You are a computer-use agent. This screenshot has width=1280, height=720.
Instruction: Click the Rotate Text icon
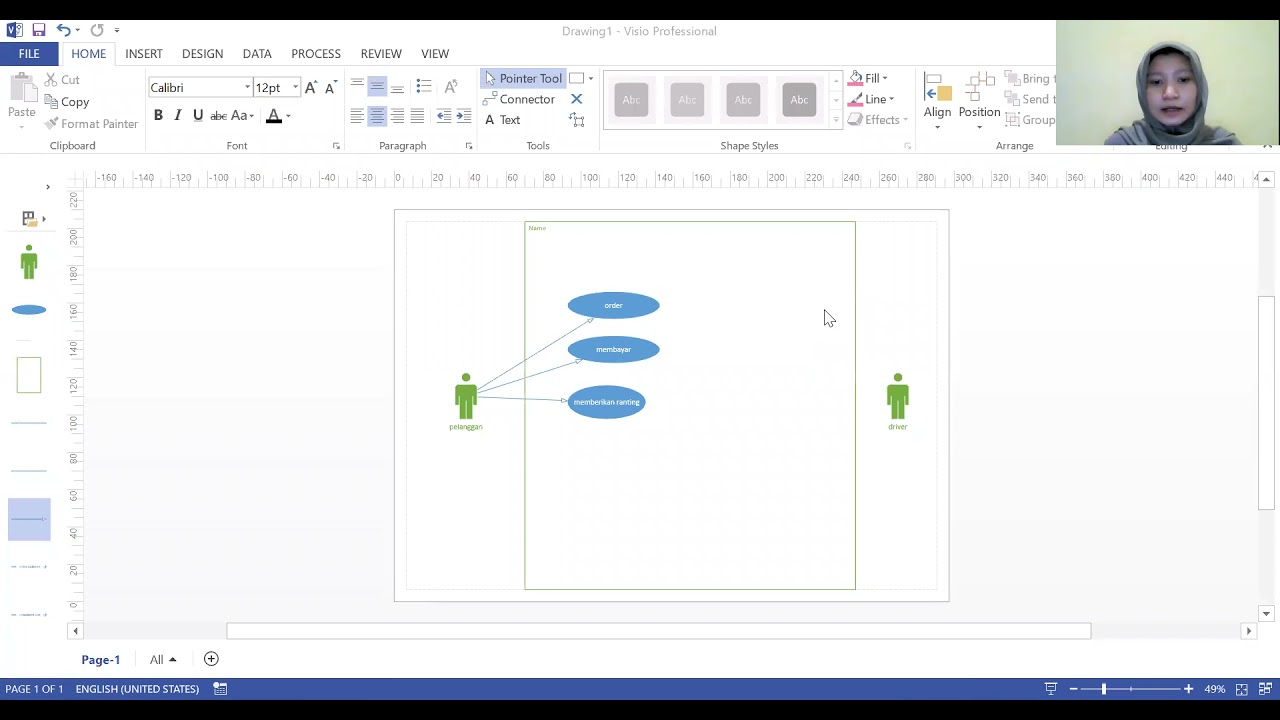click(x=451, y=87)
